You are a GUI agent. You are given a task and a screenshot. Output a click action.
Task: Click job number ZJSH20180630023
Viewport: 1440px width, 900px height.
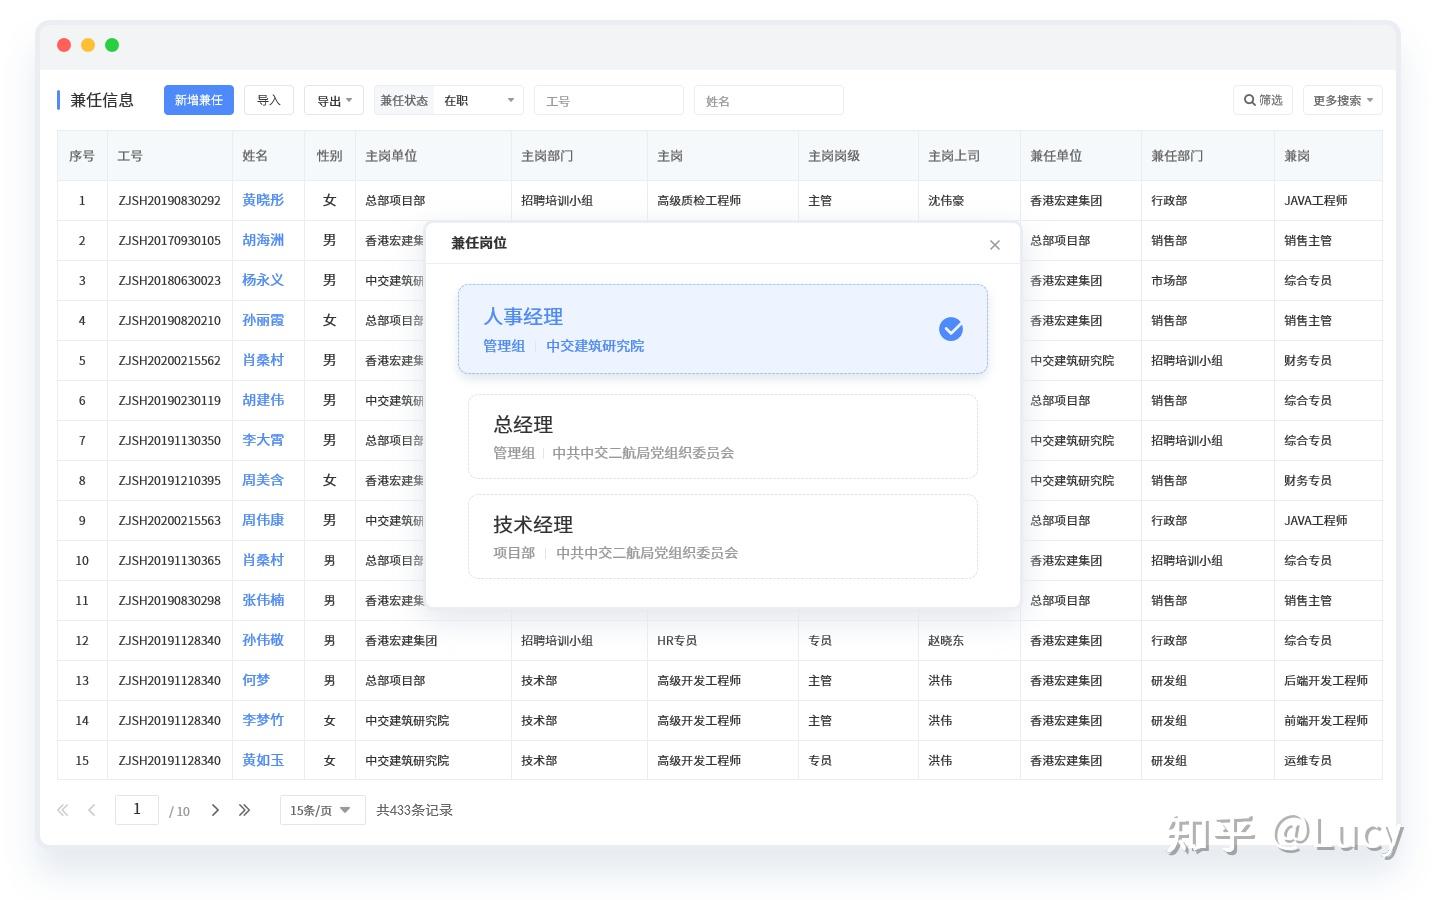pyautogui.click(x=169, y=280)
